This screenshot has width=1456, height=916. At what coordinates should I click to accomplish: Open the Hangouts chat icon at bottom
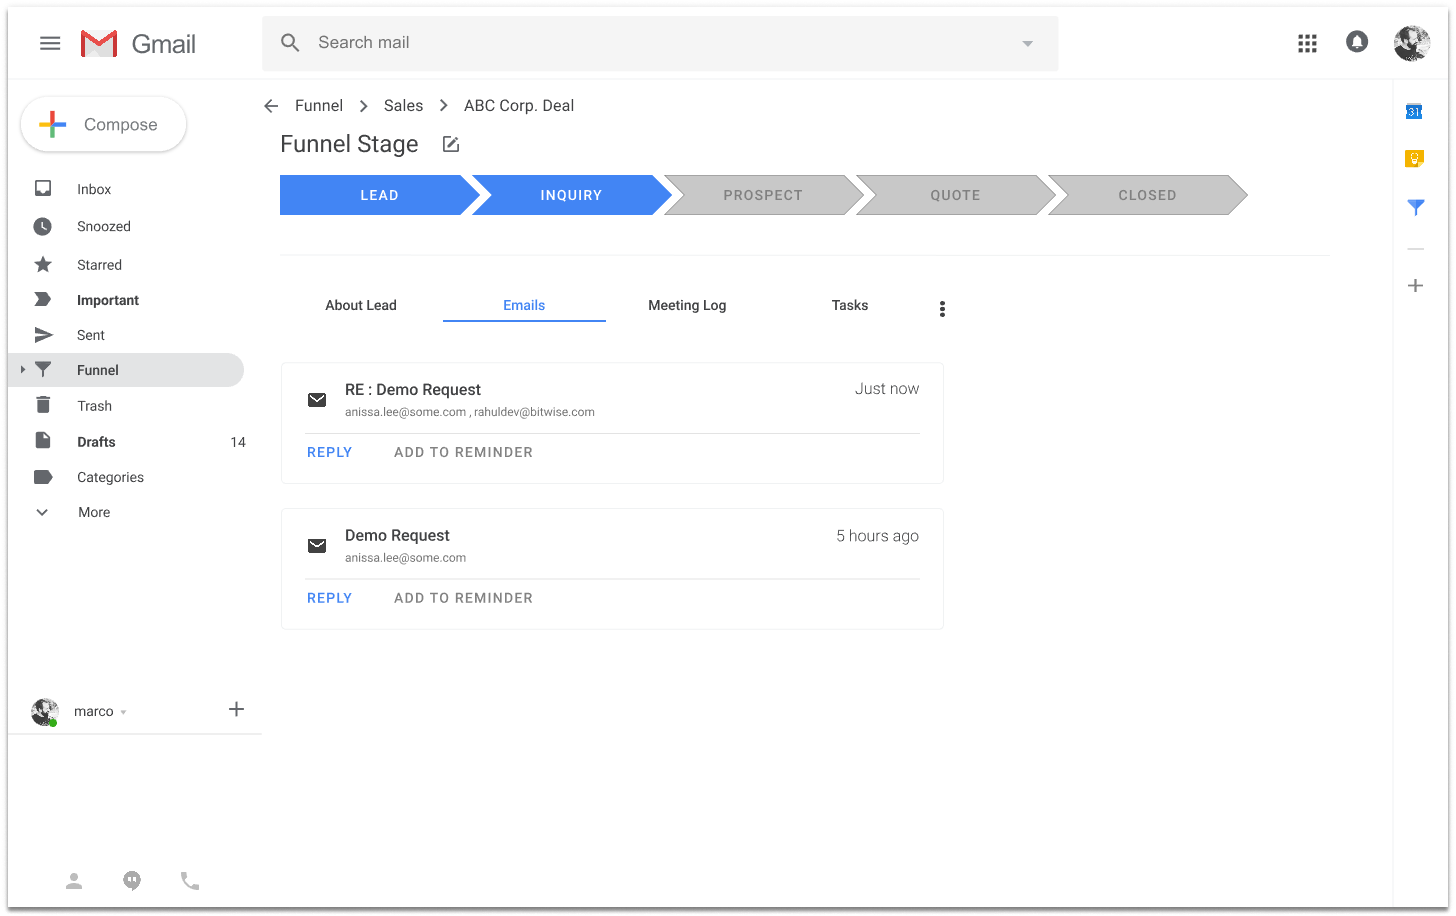[x=132, y=881]
